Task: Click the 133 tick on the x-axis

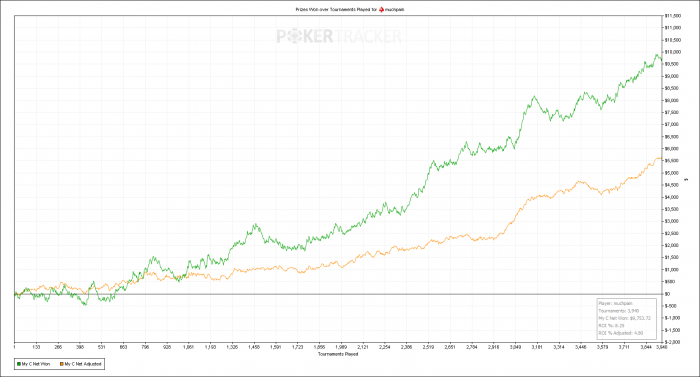Action: (36, 347)
